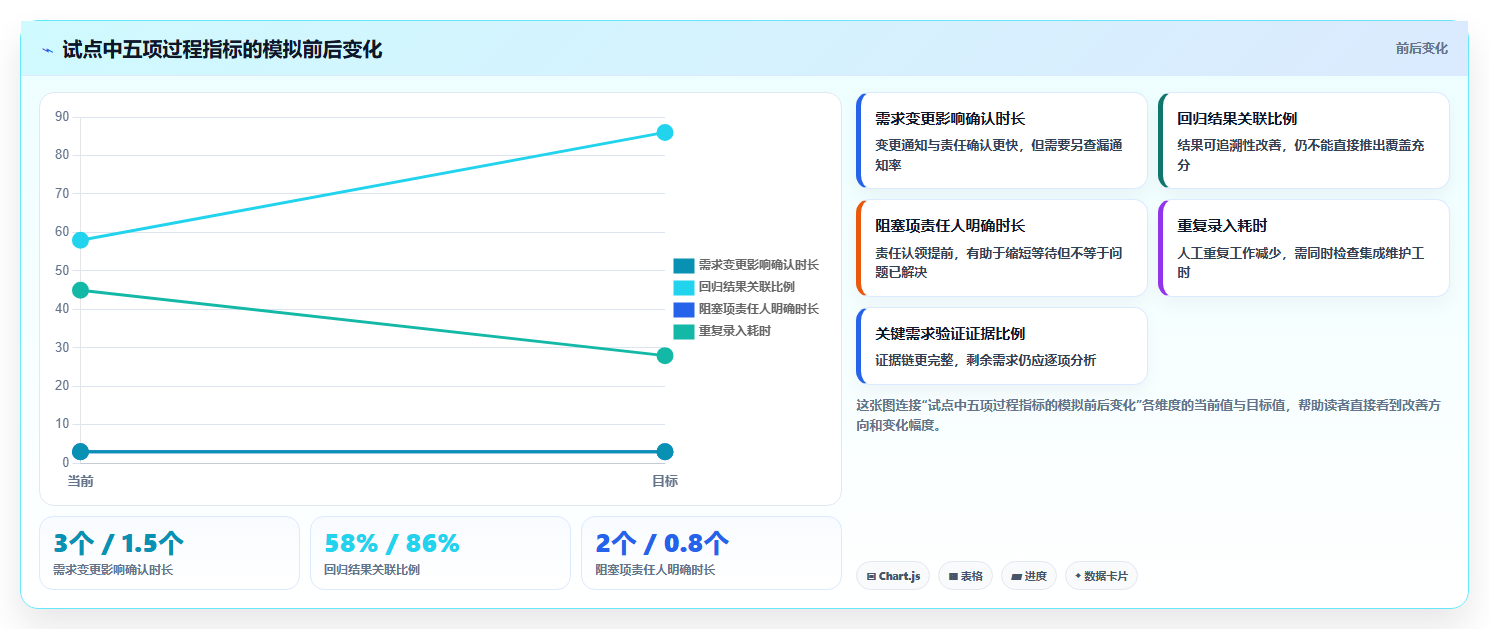1489x629 pixels.
Task: Click the 阻塞项责任人明确时长 legend label
Action: click(759, 309)
